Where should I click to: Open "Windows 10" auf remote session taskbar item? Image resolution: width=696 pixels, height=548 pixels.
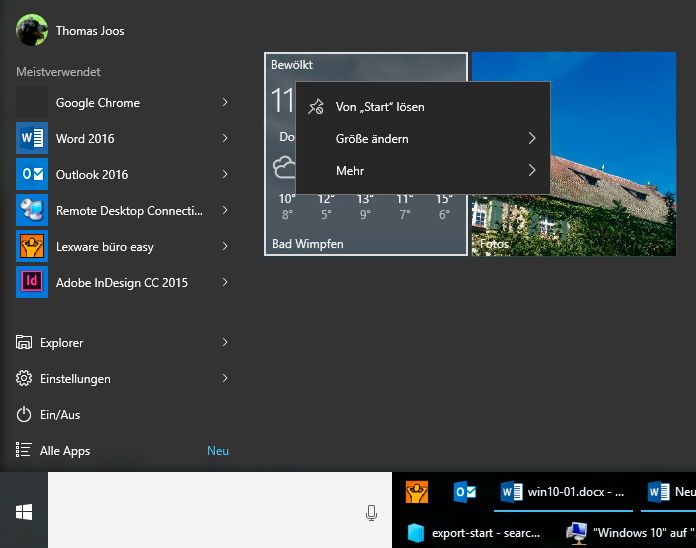pyautogui.click(x=630, y=532)
